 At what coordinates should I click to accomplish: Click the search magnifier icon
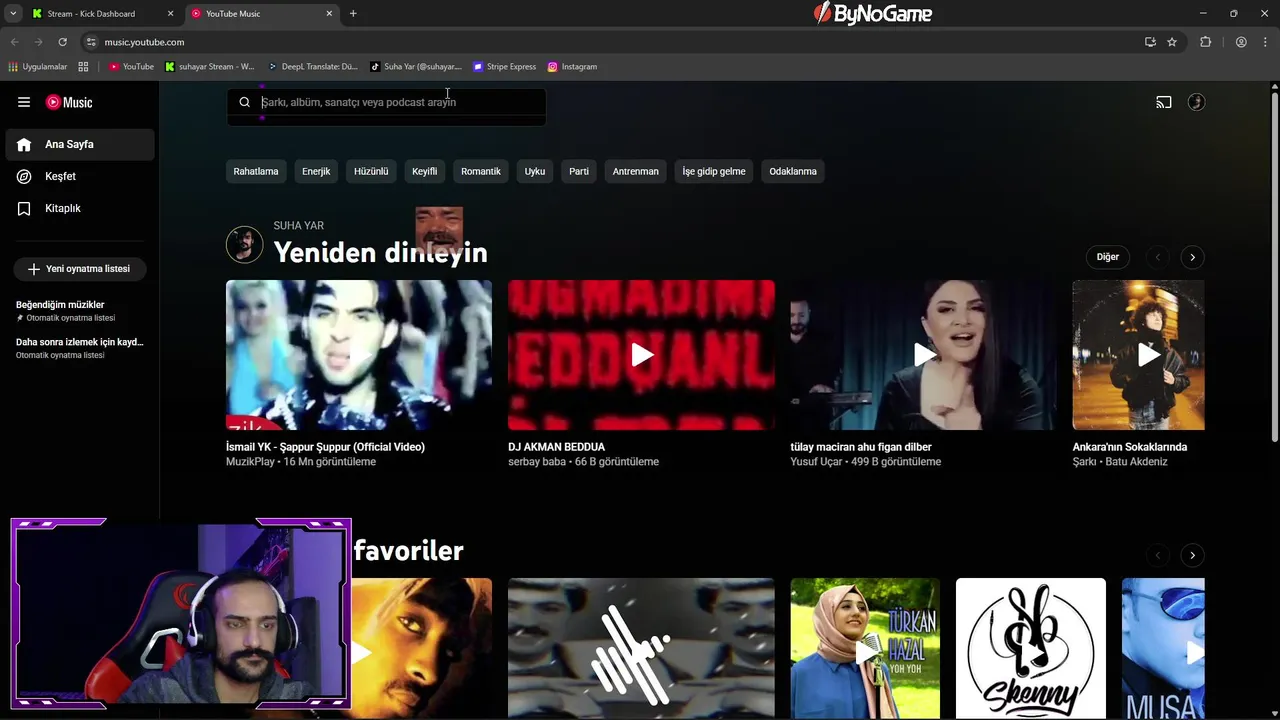coord(244,102)
